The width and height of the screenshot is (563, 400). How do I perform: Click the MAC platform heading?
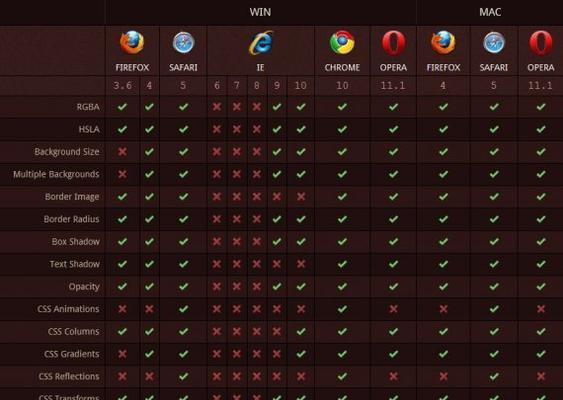coord(490,12)
